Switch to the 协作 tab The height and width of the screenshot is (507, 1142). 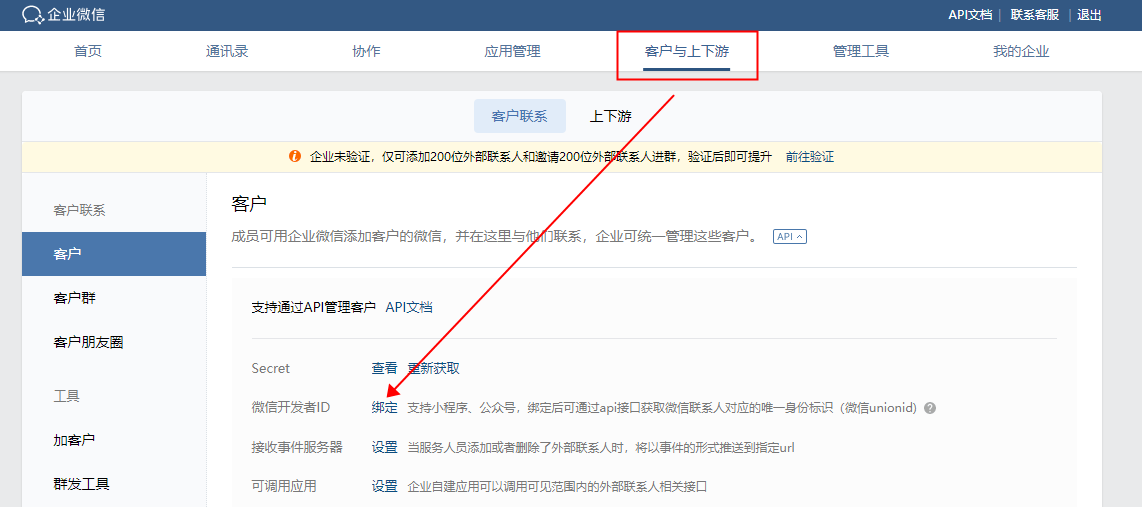pyautogui.click(x=366, y=51)
